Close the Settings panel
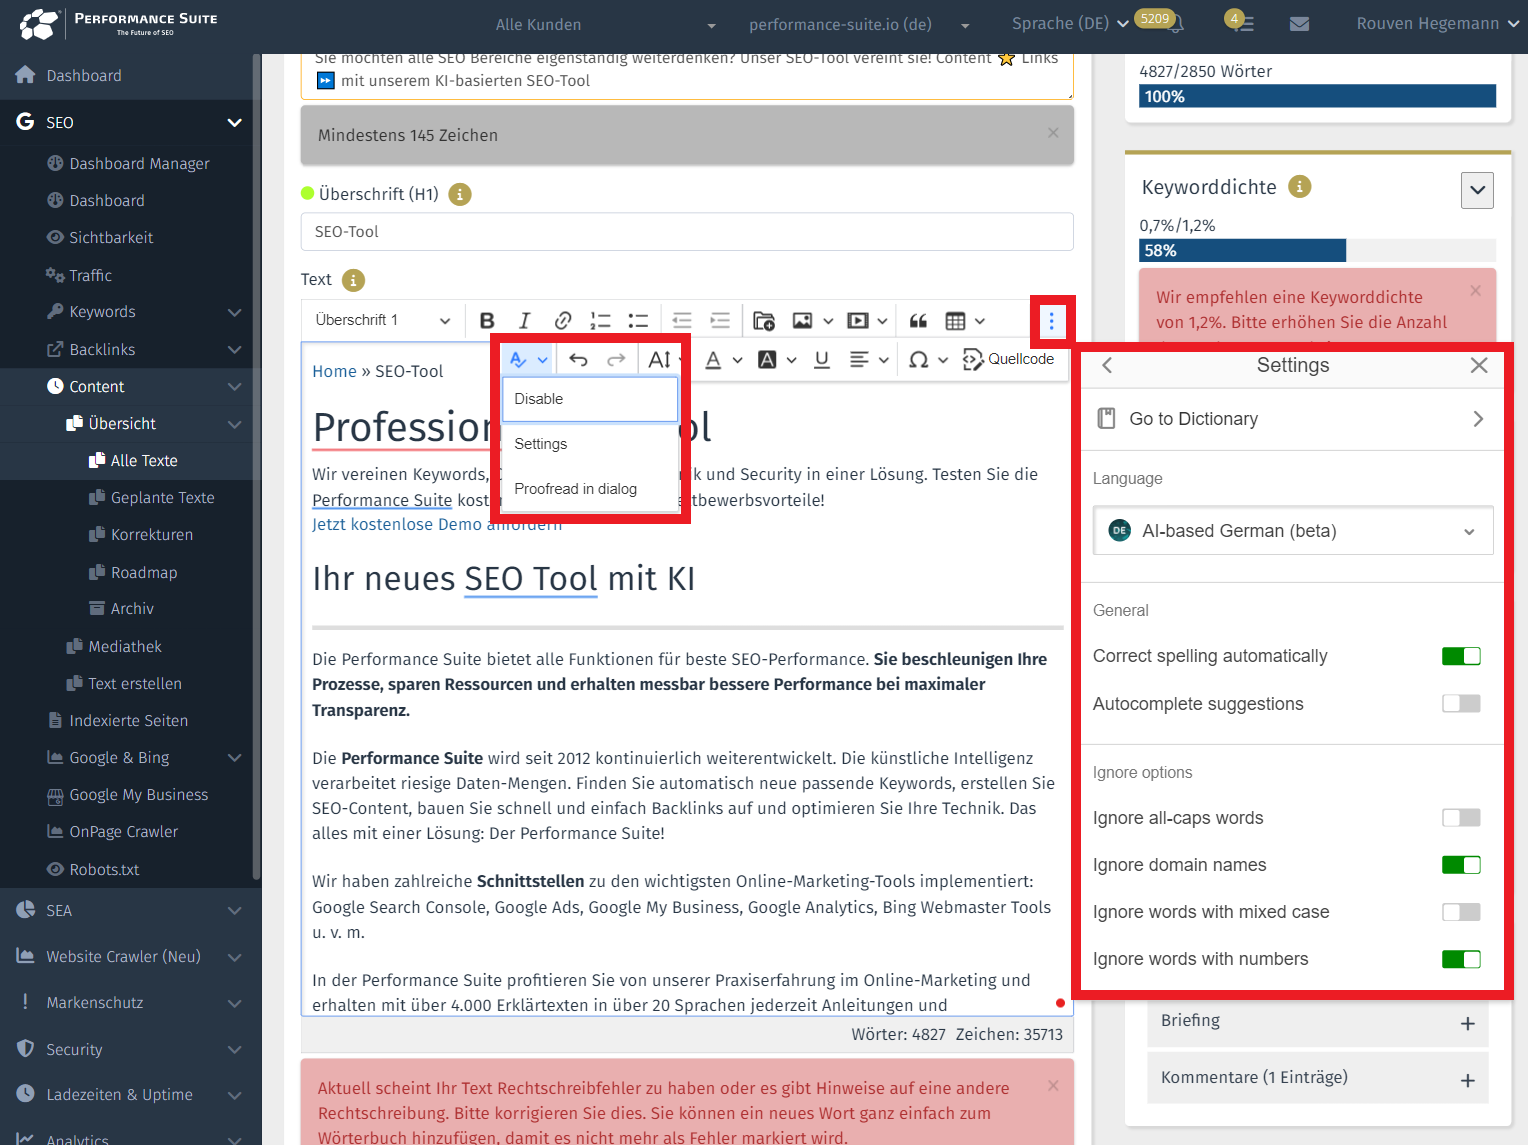The width and height of the screenshot is (1528, 1145). [x=1479, y=366]
